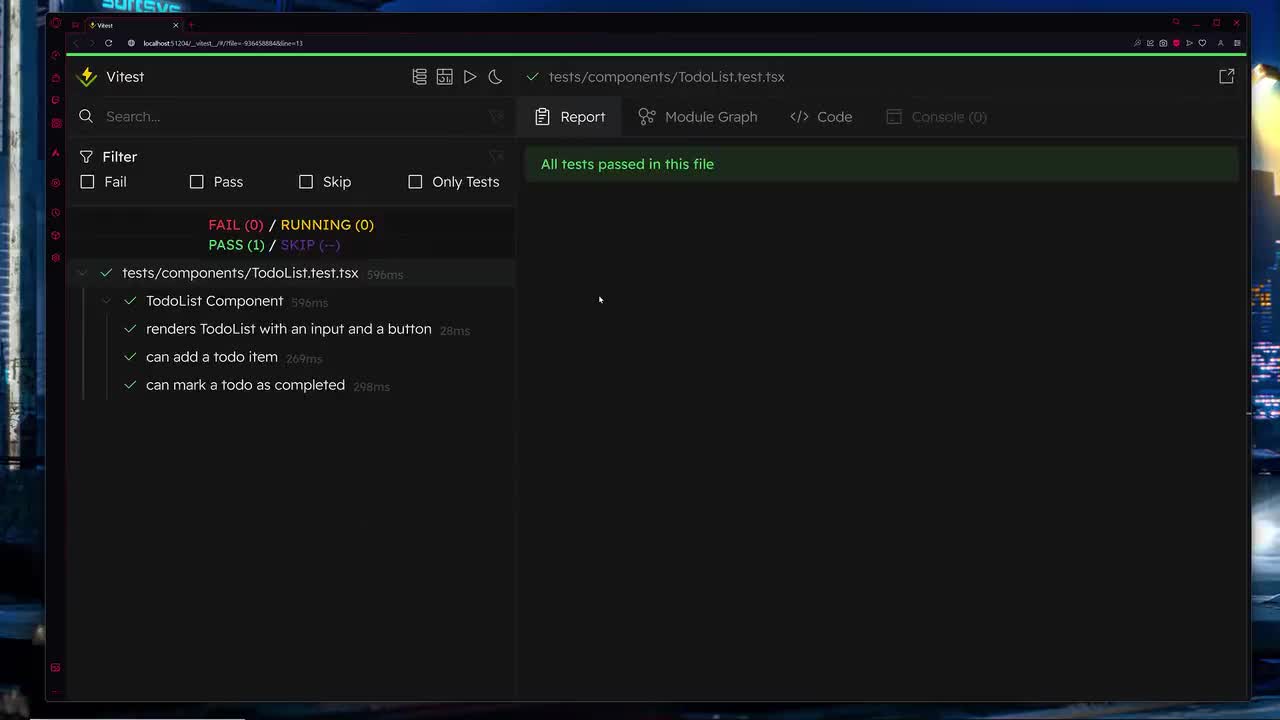This screenshot has height=720, width=1280.
Task: Click the pass checkmark beside 'can mark a todo as completed'
Action: click(x=130, y=385)
